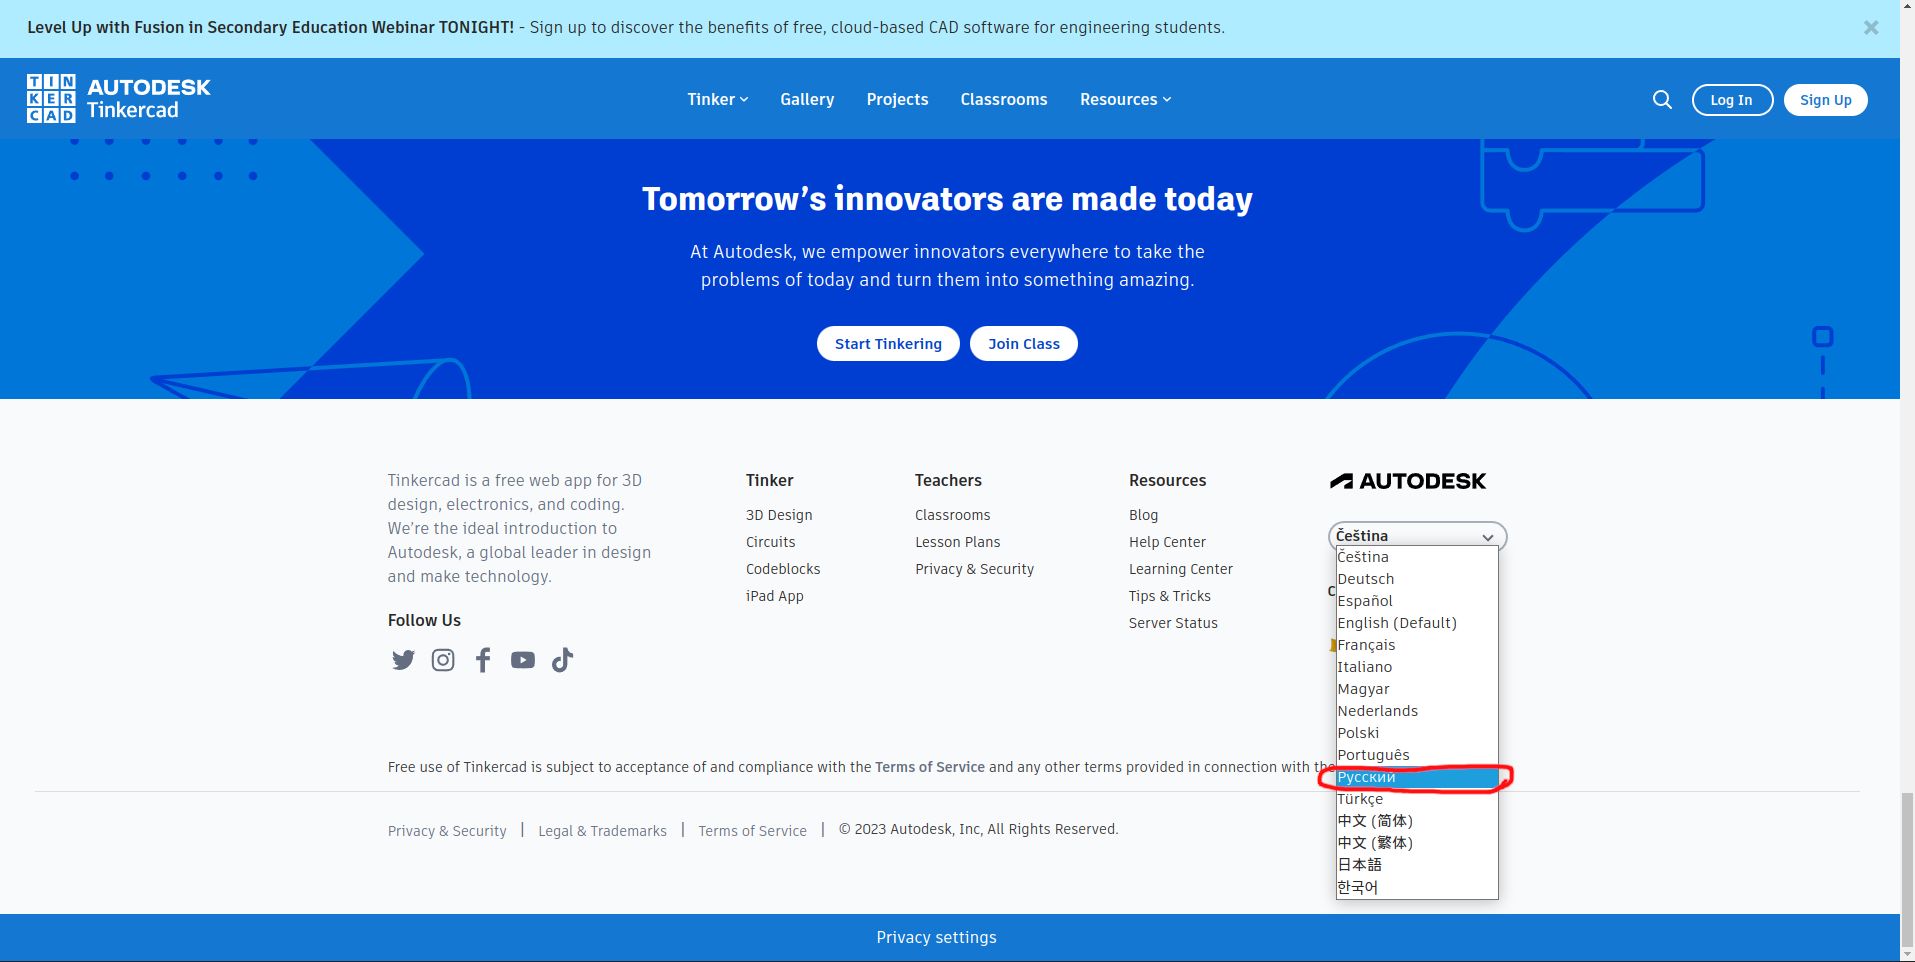This screenshot has width=1915, height=962.
Task: Open iPad App footer link
Action: 775,596
